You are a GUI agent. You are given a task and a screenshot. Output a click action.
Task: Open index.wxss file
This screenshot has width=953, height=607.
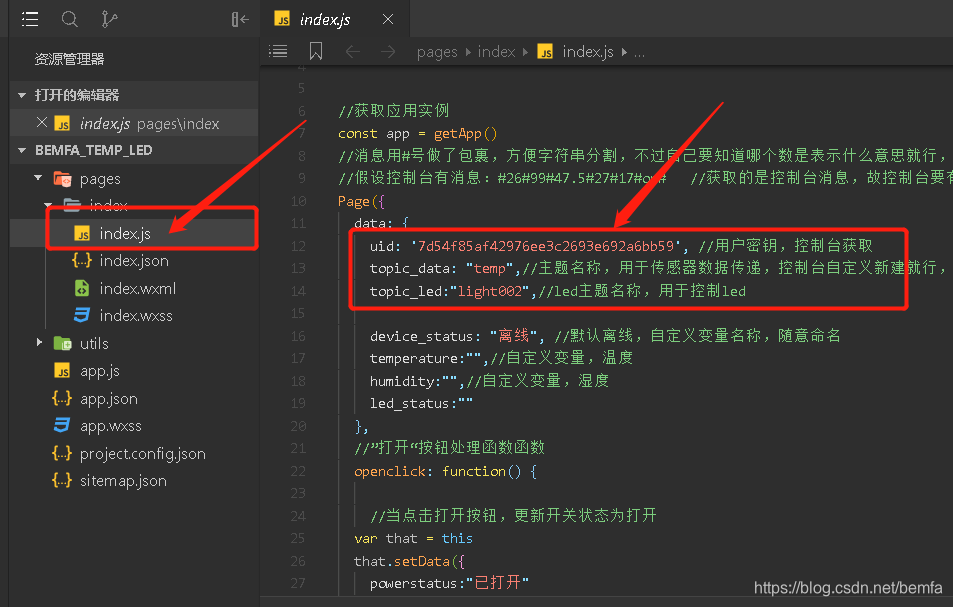[x=136, y=316]
